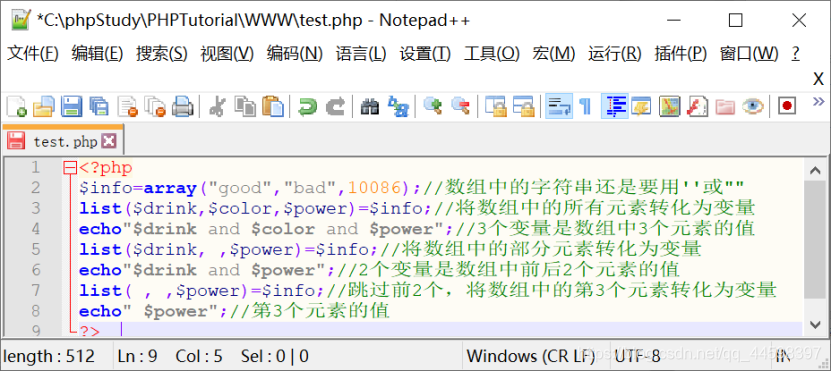Image resolution: width=831 pixels, height=372 pixels.
Task: Place cursor on $info=array line
Action: (x=412, y=188)
